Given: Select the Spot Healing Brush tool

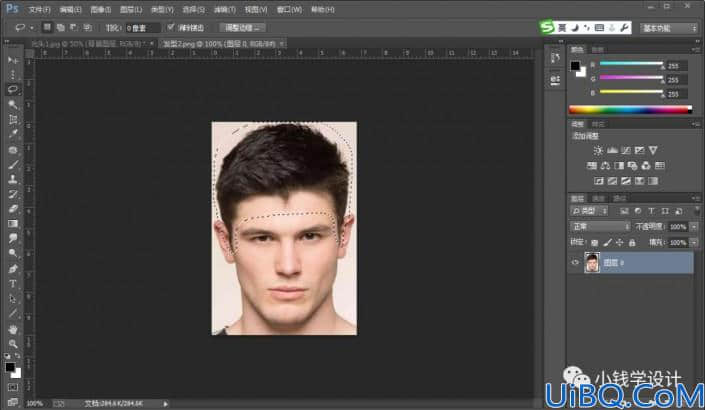Looking at the screenshot, I should click(x=13, y=150).
